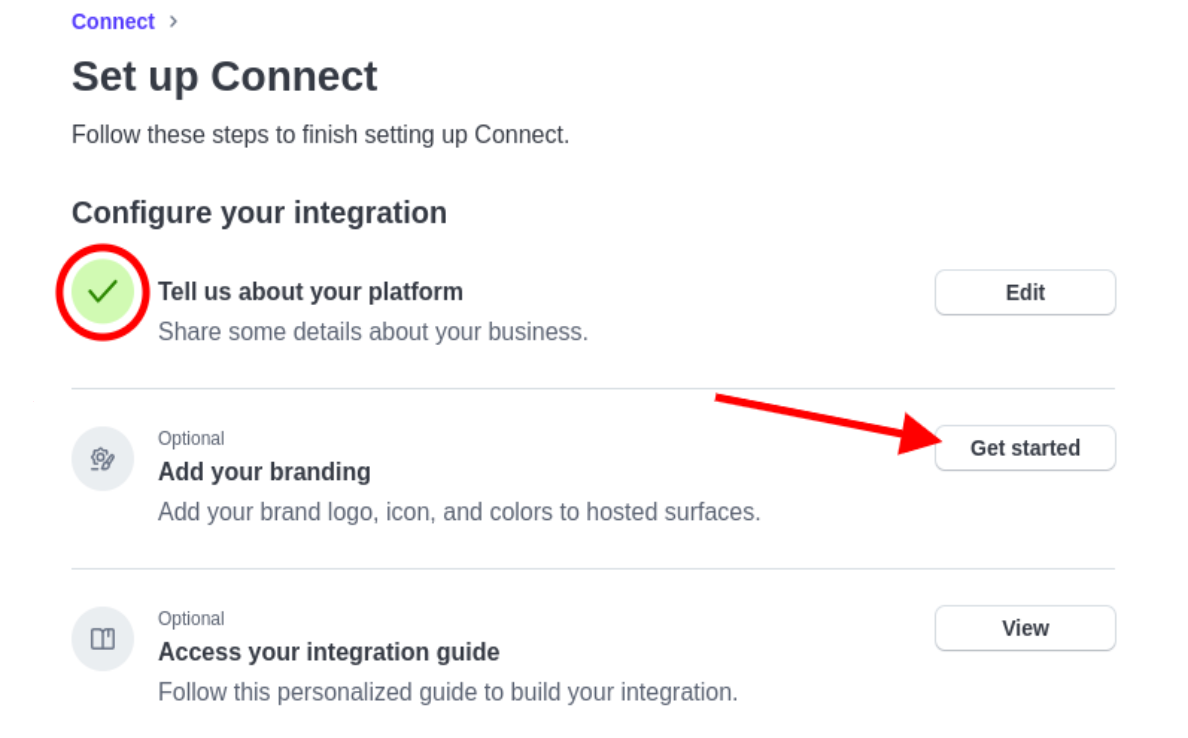
Task: Click the "Follow these steps" subtitle text
Action: point(320,134)
